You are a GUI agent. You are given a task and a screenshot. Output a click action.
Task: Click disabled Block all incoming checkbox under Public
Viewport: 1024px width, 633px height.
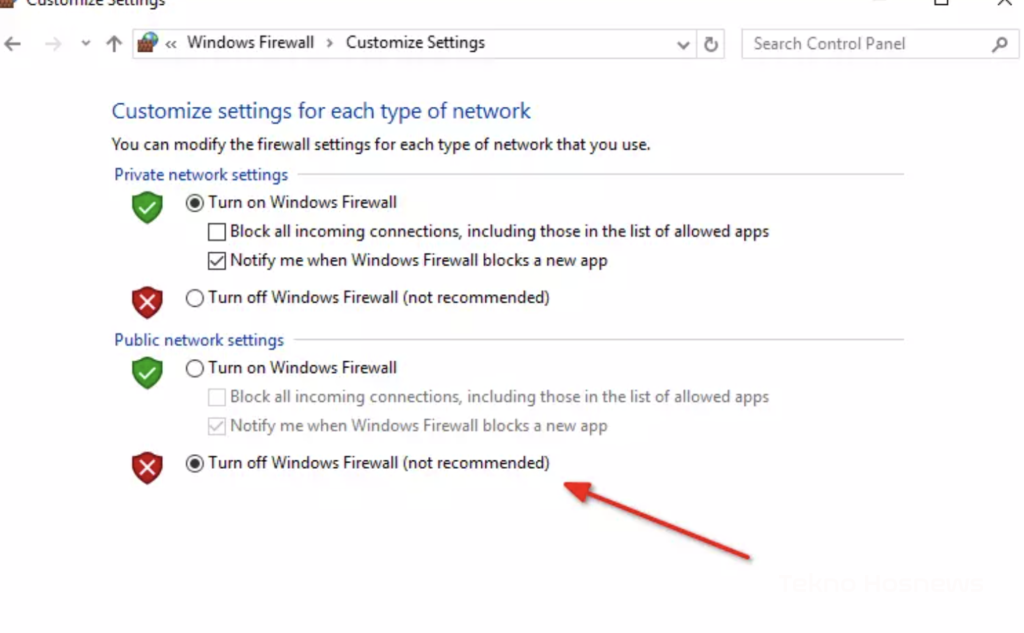(x=217, y=397)
